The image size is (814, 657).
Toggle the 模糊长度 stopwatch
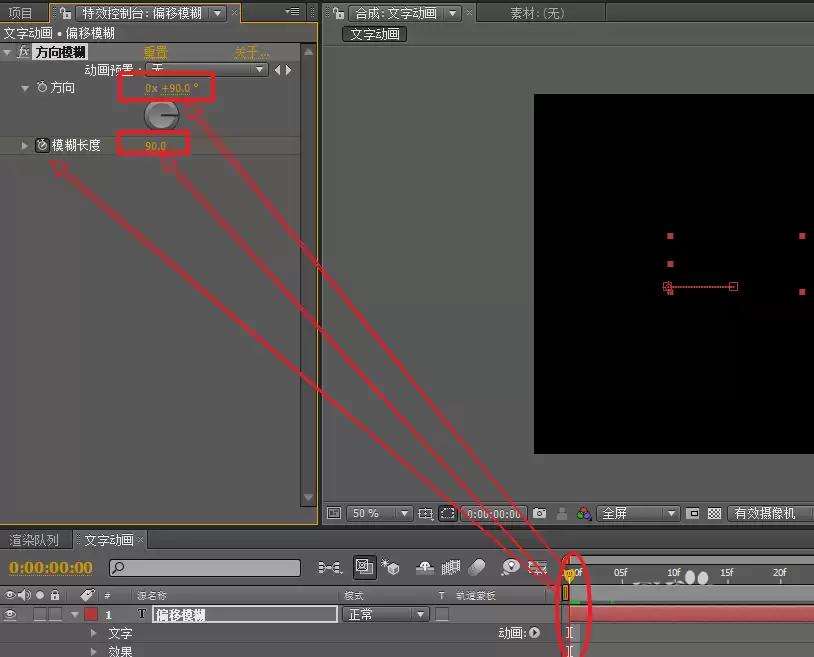coord(42,145)
